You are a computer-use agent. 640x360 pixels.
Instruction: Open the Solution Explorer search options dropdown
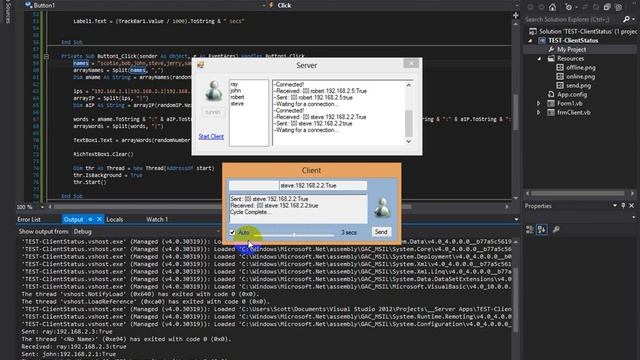tap(633, 19)
